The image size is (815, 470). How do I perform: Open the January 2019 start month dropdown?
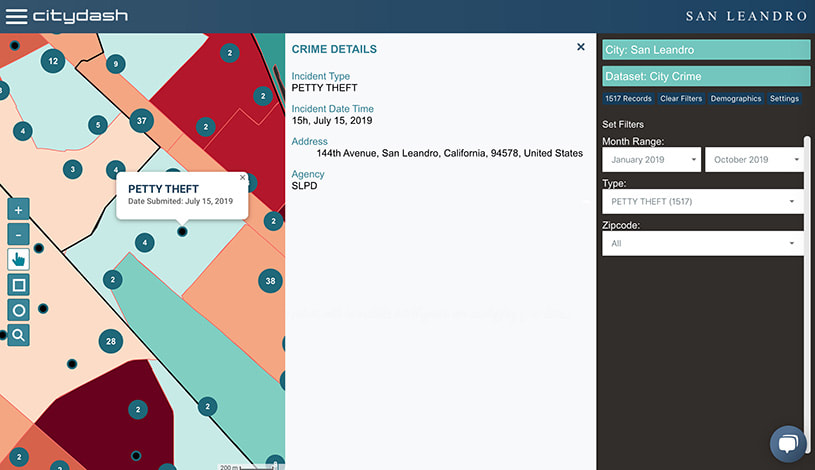coord(652,160)
